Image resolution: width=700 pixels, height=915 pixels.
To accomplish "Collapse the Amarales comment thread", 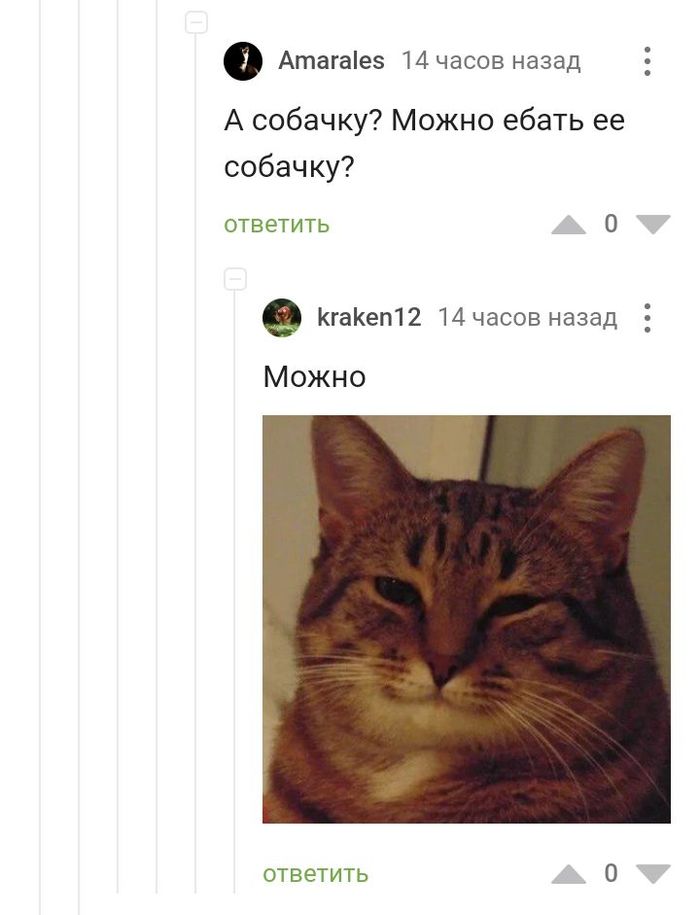I will [196, 23].
